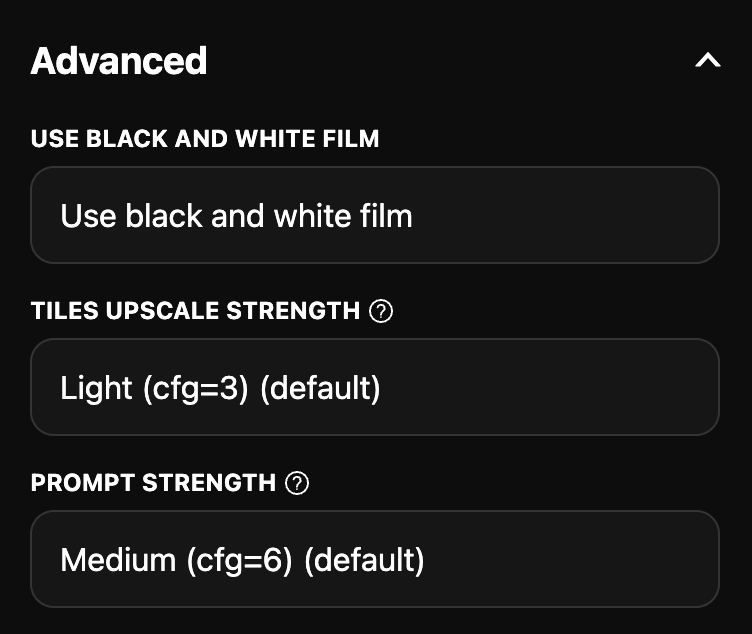This screenshot has width=752, height=634.
Task: Change the tiles upscale cfg strength setting
Action: 375,387
